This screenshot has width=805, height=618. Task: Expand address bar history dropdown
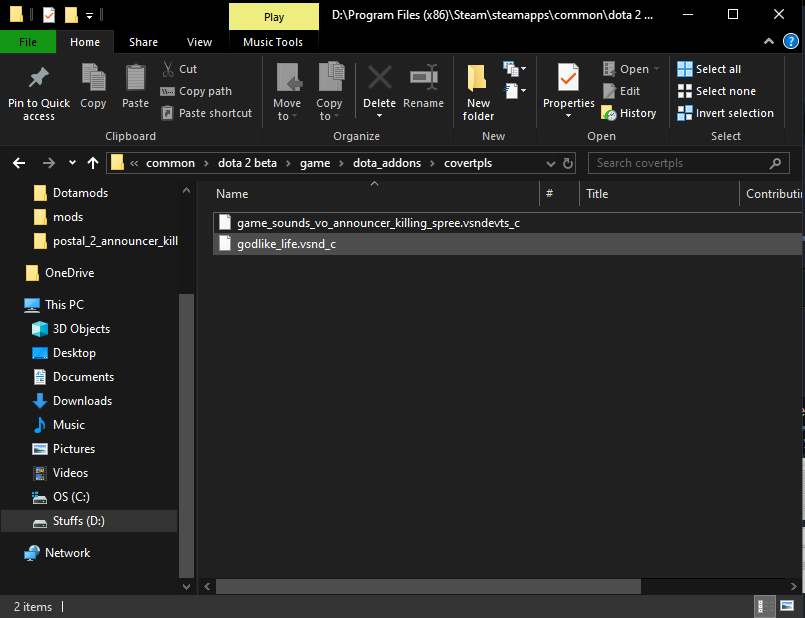(x=550, y=164)
